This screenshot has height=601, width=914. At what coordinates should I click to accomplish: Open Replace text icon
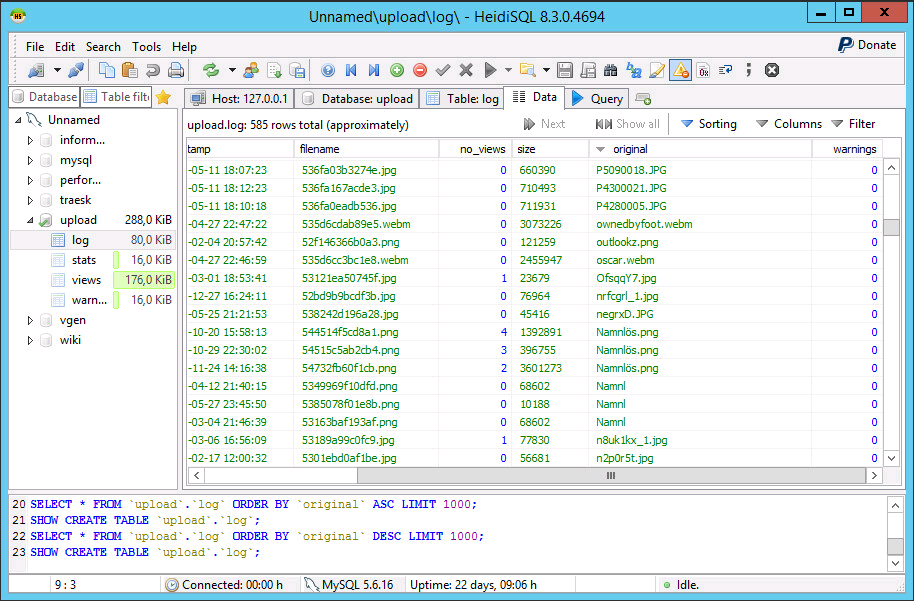[x=634, y=71]
